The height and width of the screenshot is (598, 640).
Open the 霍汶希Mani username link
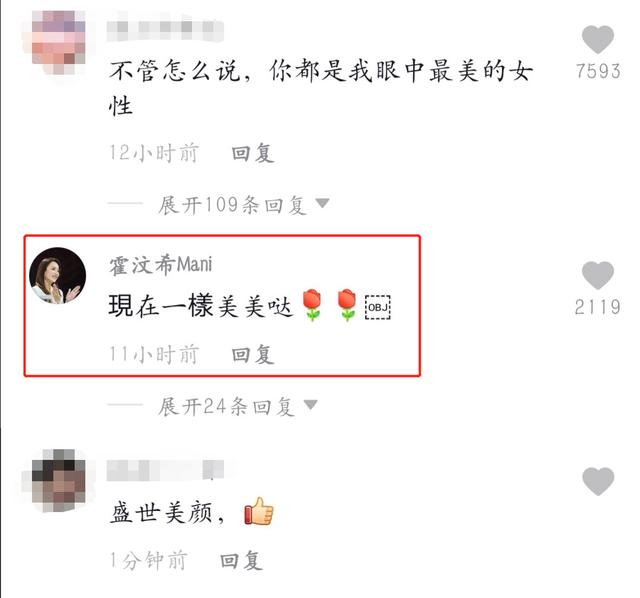pos(161,265)
